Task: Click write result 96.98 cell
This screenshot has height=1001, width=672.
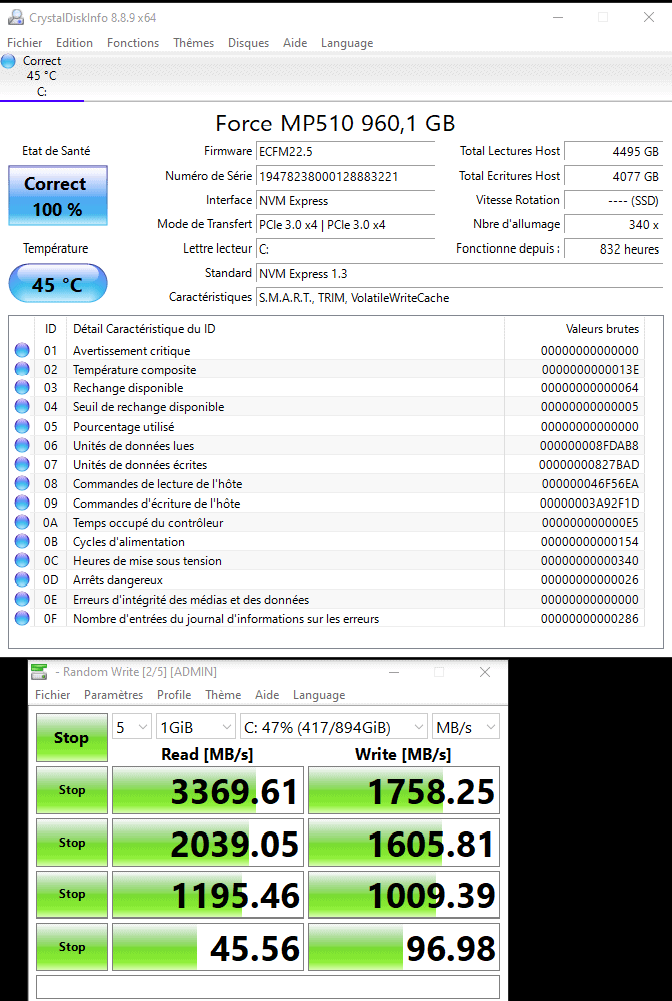Action: click(404, 947)
